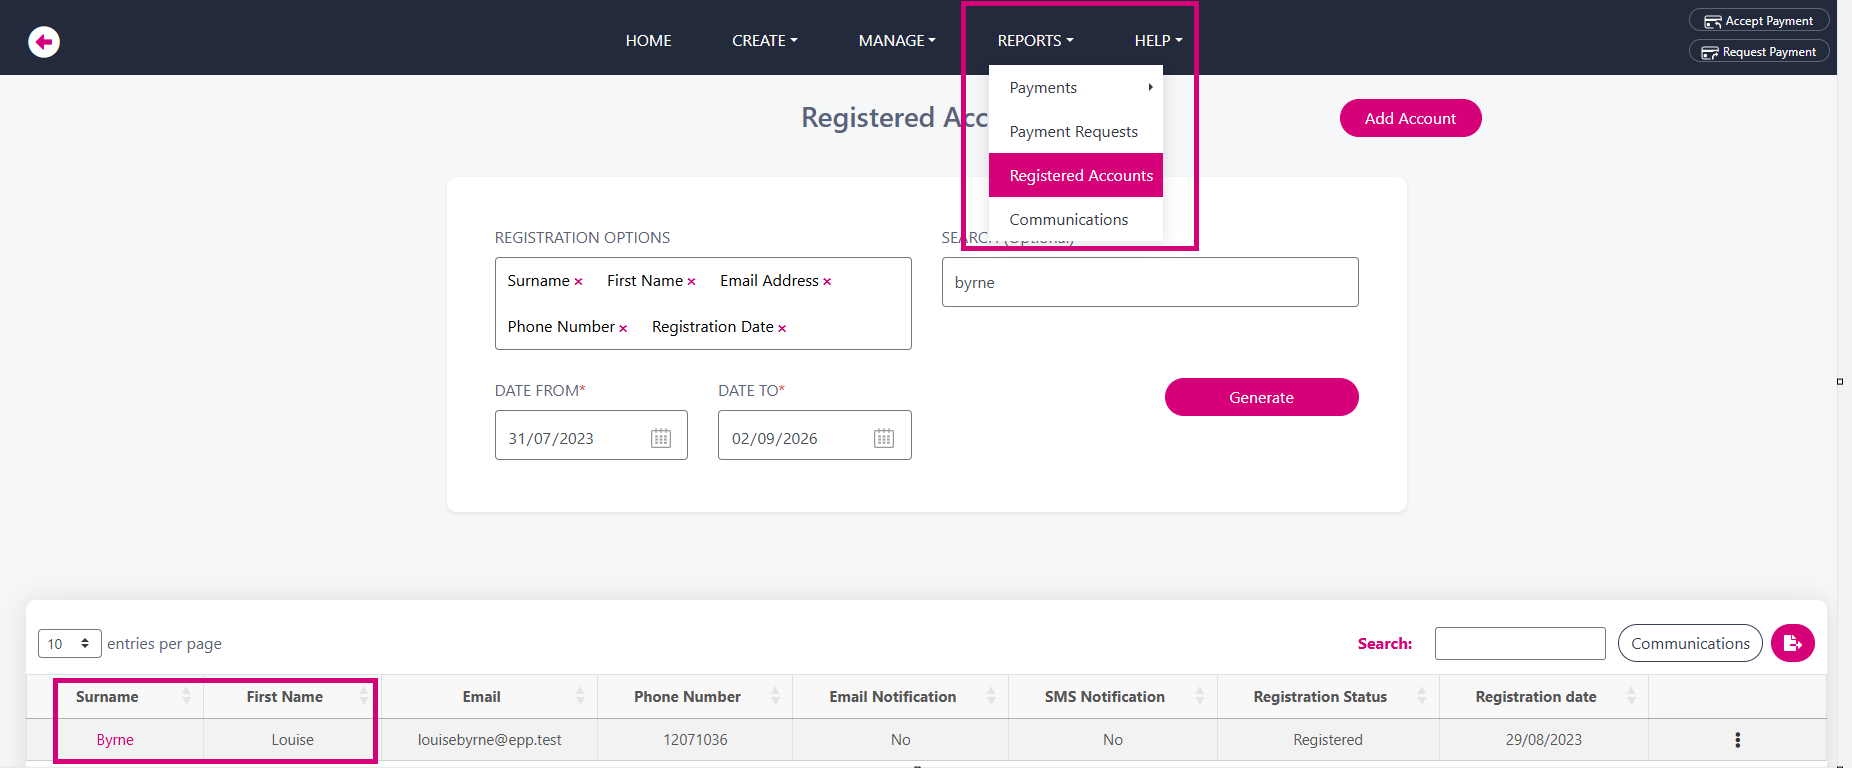Open the HELP dropdown menu
The image size is (1852, 768).
pyautogui.click(x=1158, y=41)
